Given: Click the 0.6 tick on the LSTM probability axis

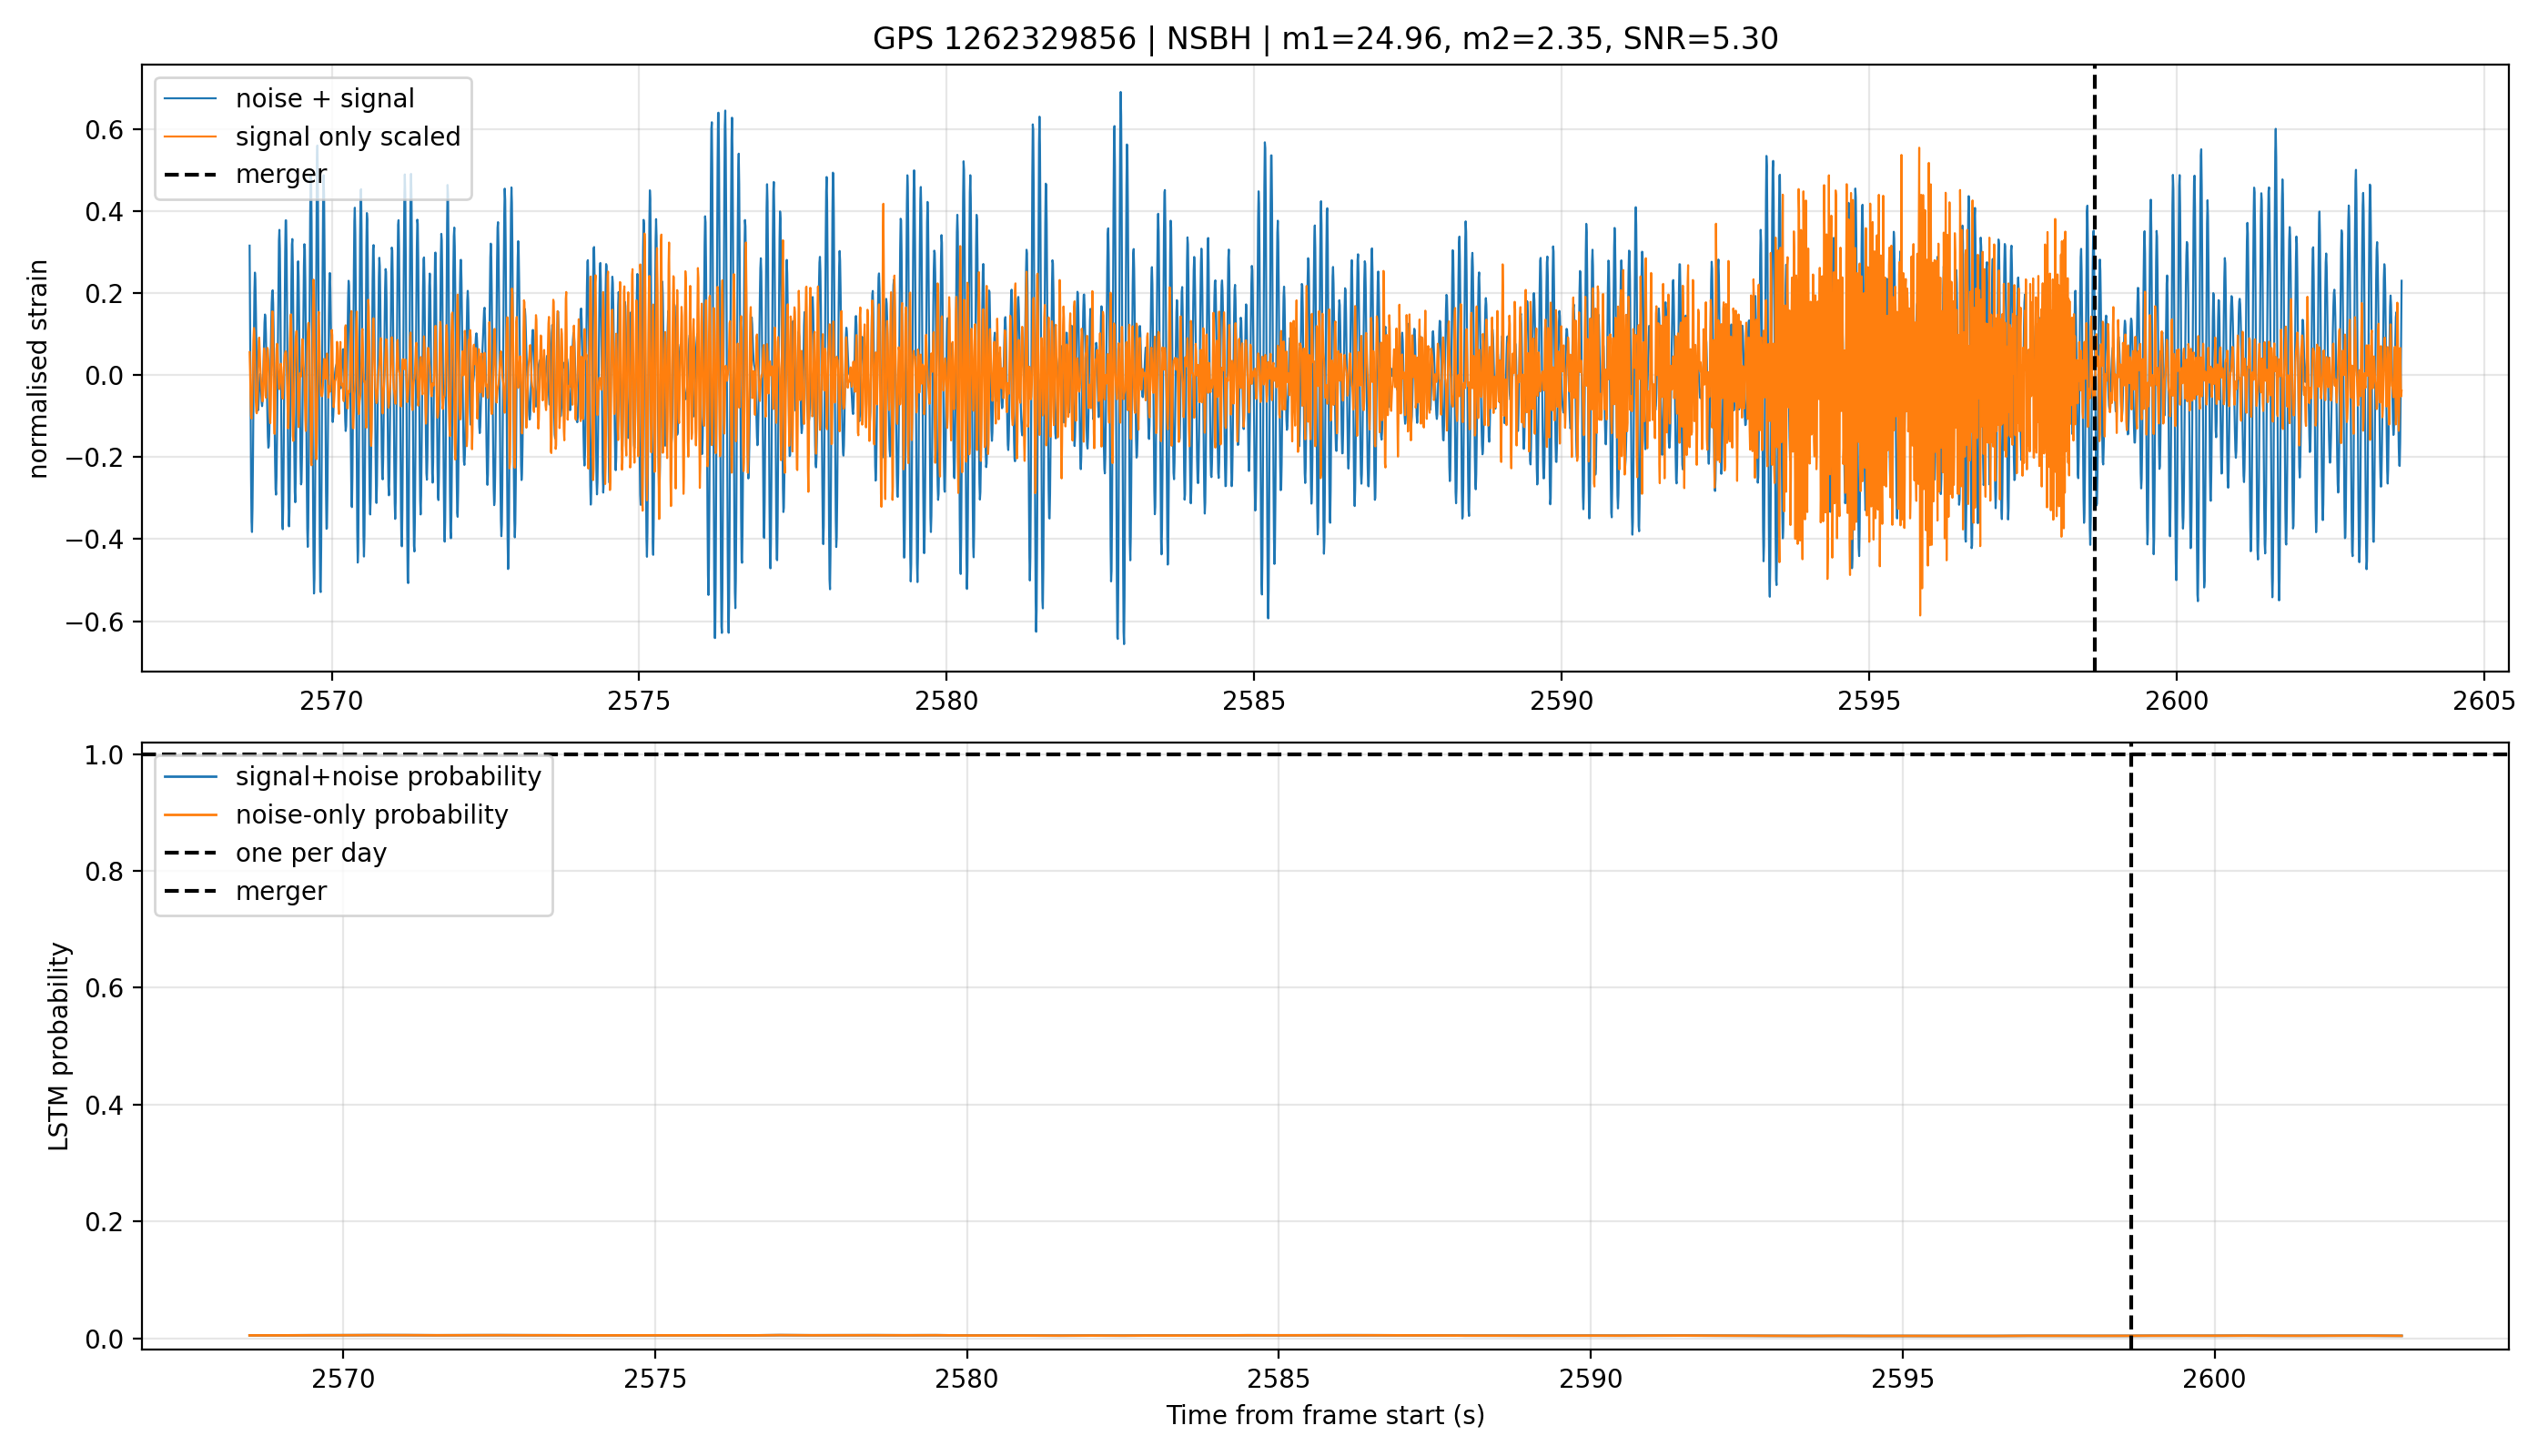Looking at the screenshot, I should tap(106, 988).
